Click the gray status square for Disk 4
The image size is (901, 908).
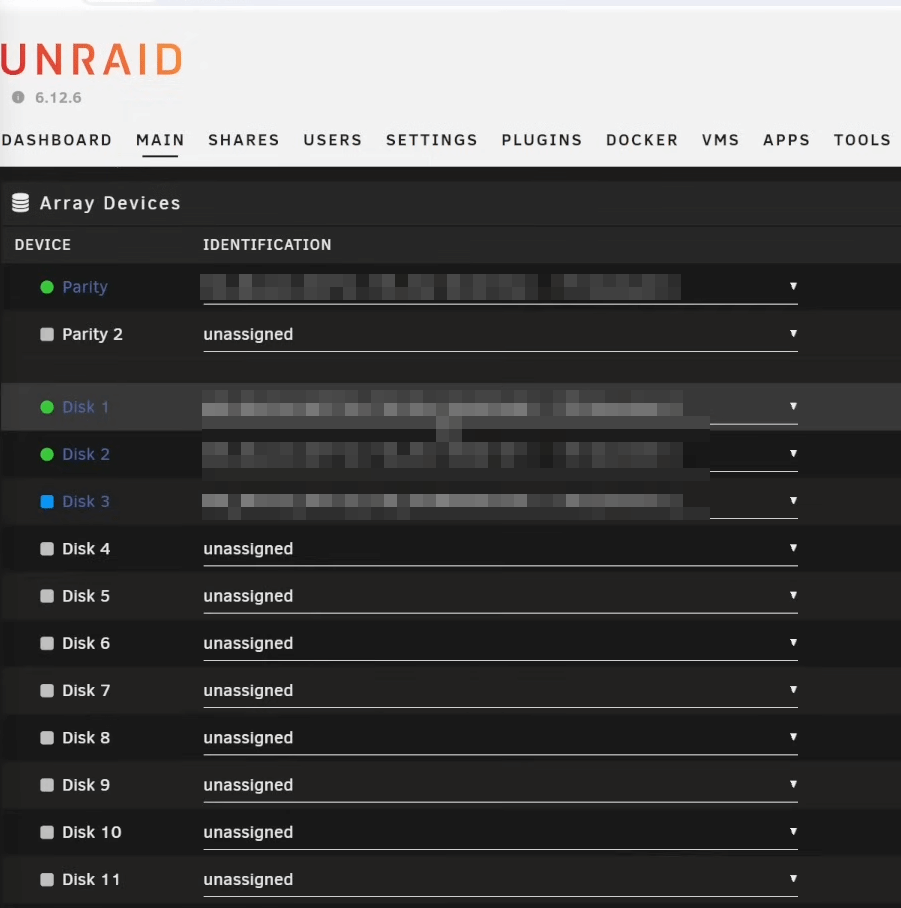point(46,548)
